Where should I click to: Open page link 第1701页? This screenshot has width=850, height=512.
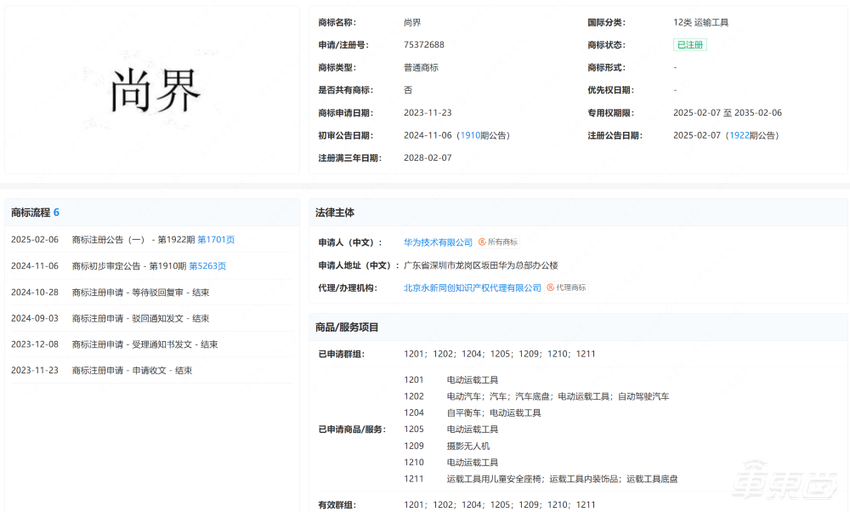[216, 240]
